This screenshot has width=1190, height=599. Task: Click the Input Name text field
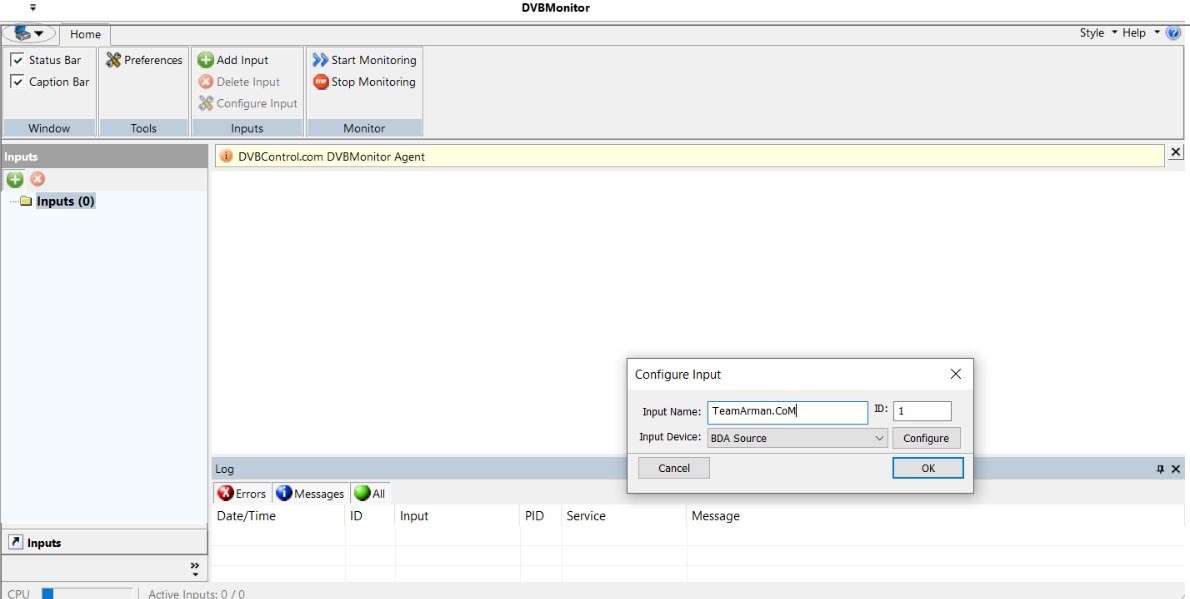click(x=787, y=411)
